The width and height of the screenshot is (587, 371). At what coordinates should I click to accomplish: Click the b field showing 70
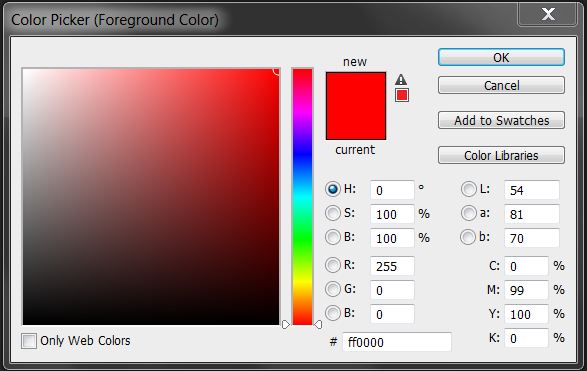[532, 238]
